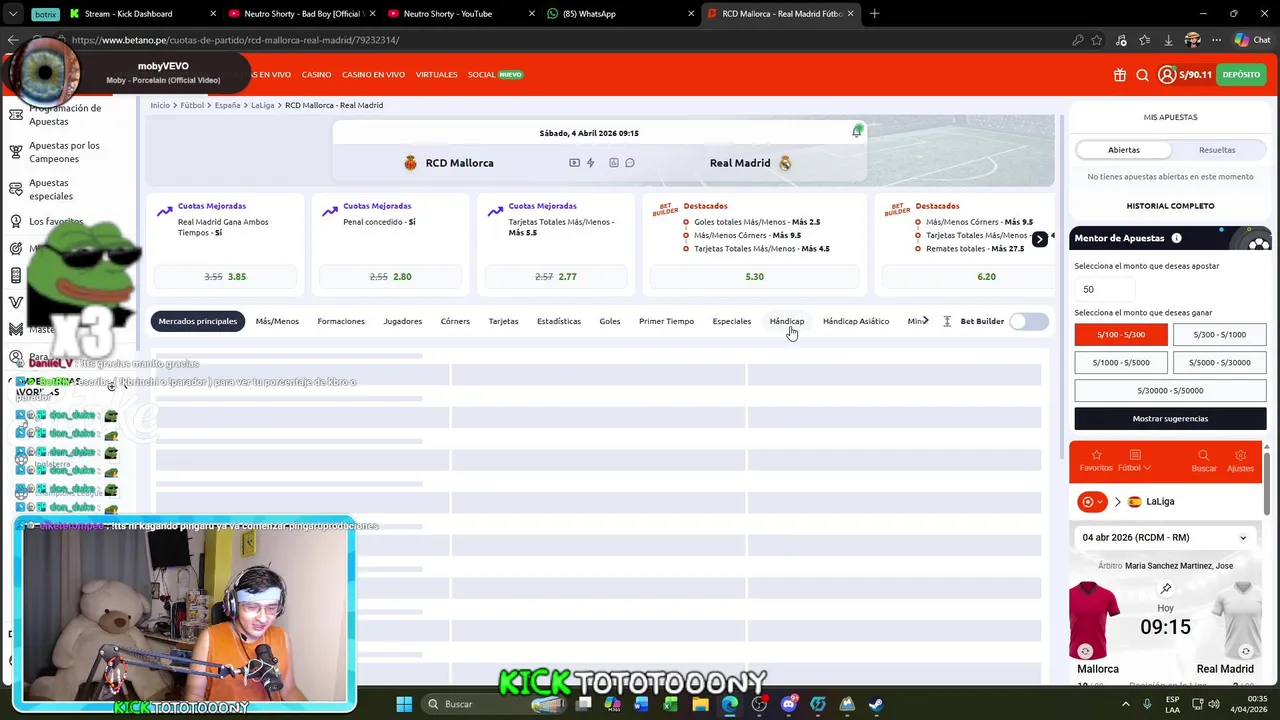Select the S/30000 - S/50000 winning range
Image resolution: width=1280 pixels, height=720 pixels.
pos(1170,391)
